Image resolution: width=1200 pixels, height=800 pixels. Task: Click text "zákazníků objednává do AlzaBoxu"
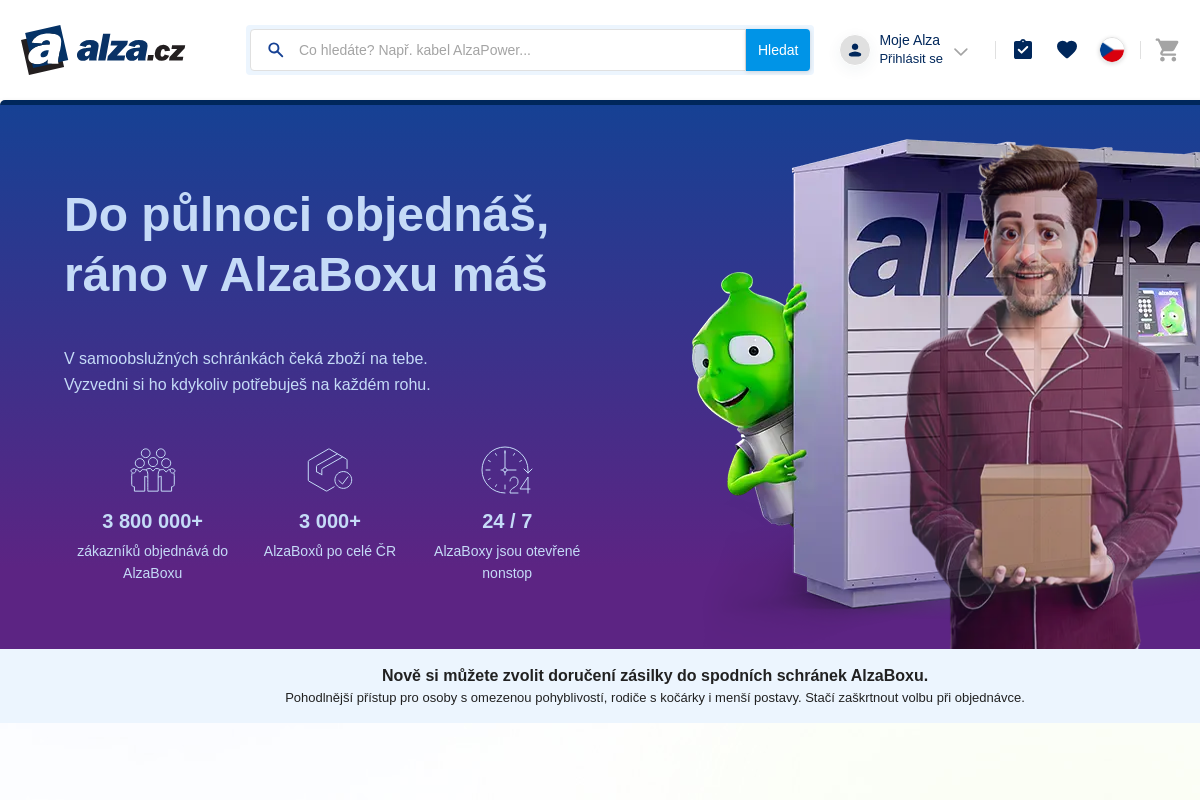click(153, 562)
